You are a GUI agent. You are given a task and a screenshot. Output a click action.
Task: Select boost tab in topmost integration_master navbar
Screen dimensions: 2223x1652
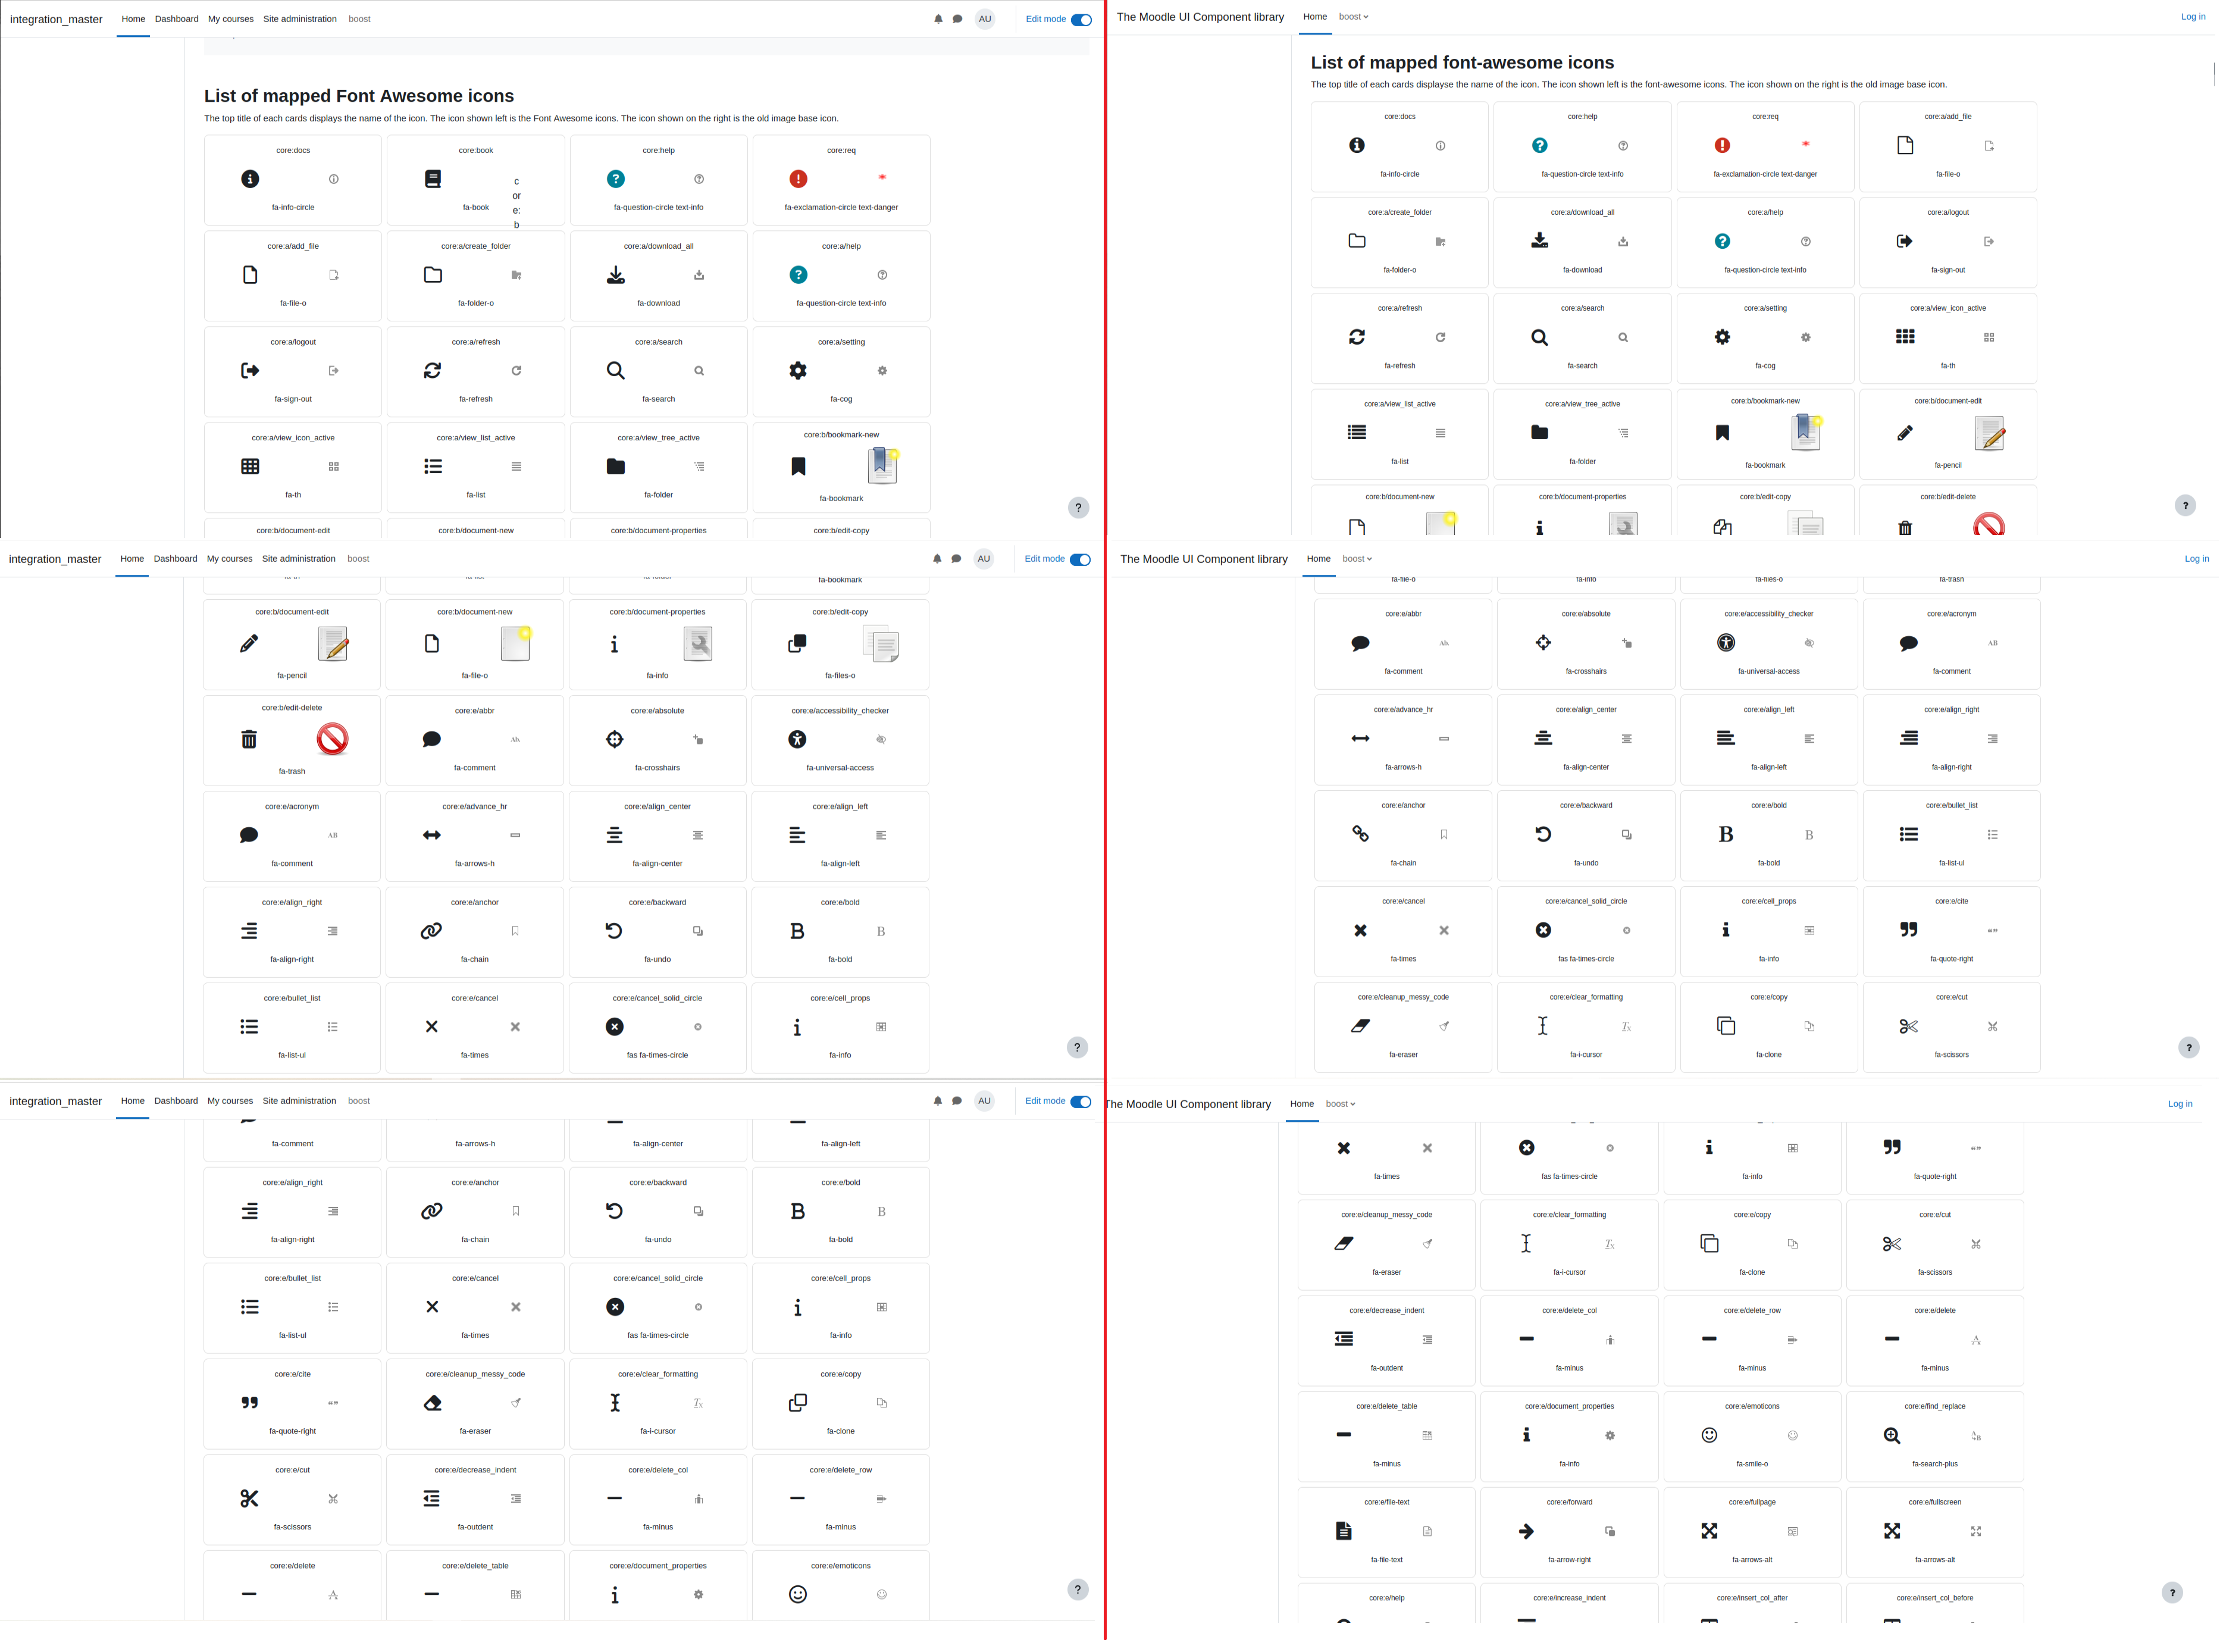360,19
